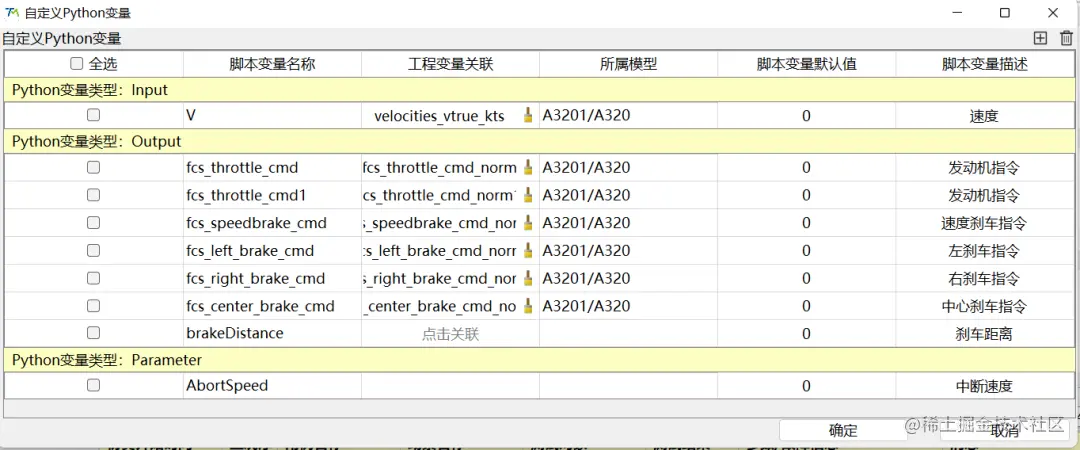Screen dimensions: 1080x450
Task: Select the Python变量类型：Output group row
Action: click(539, 141)
